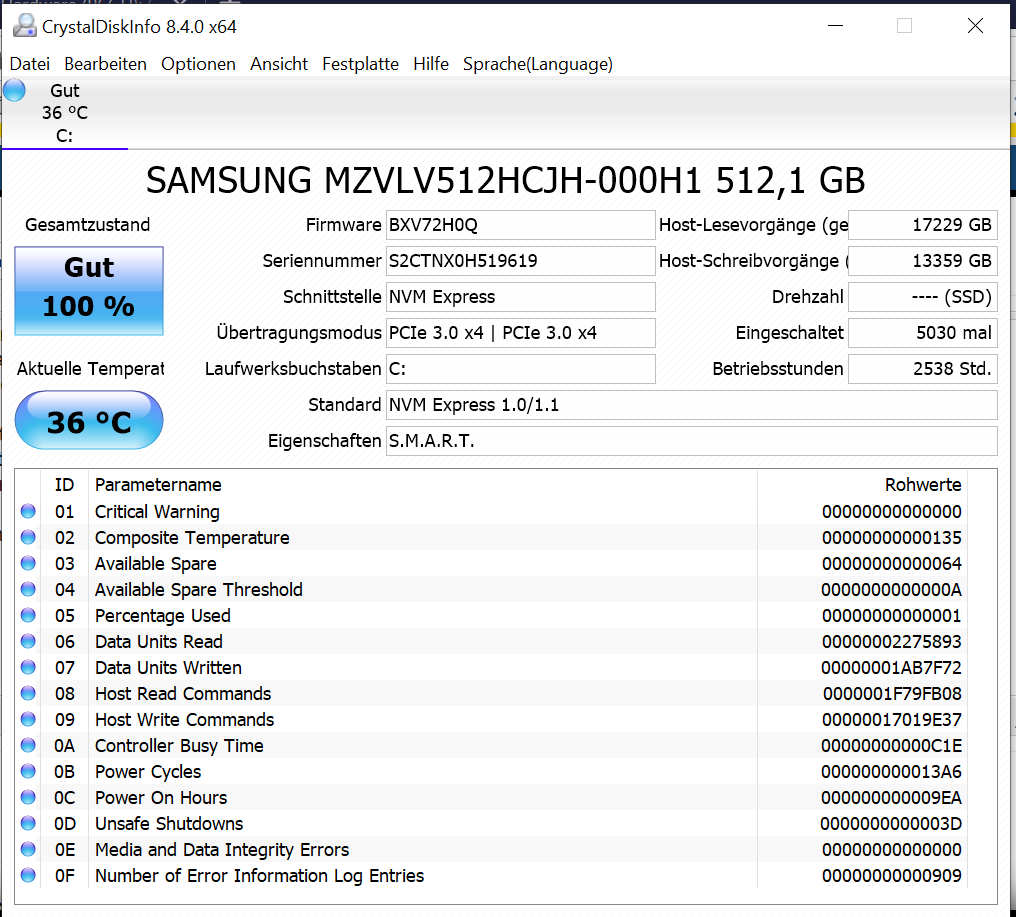Screen dimensions: 1016x917
Task: Click the 36 °C temperature button
Action: coord(89,421)
